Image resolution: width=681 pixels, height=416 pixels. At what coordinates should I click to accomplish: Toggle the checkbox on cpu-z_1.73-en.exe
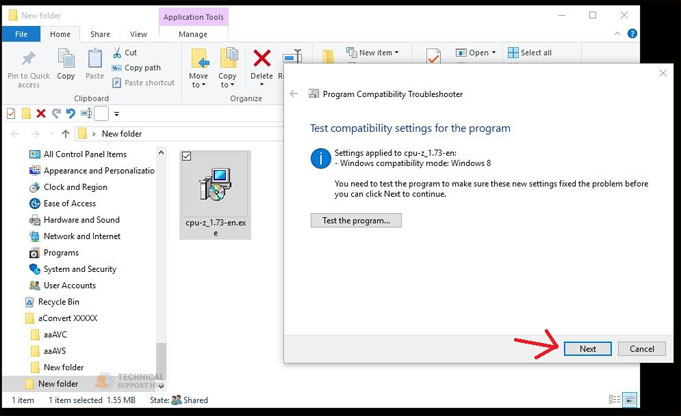click(187, 157)
